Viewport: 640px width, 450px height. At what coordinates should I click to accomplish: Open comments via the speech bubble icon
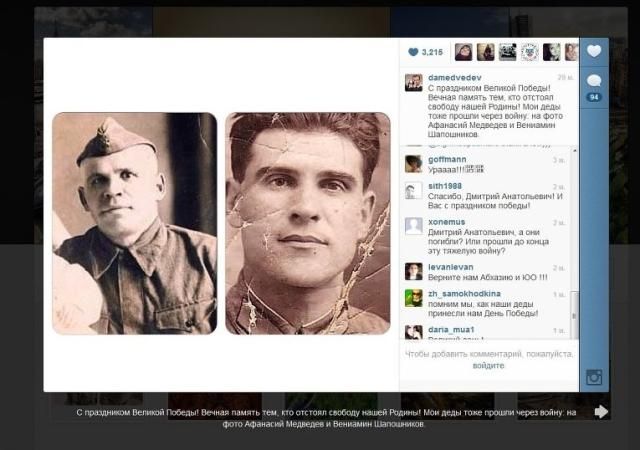[594, 80]
